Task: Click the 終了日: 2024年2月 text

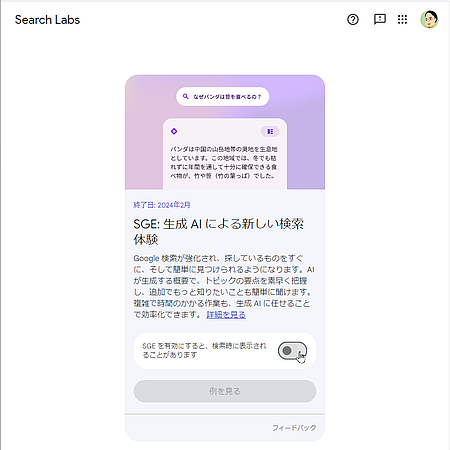Action: coord(162,205)
